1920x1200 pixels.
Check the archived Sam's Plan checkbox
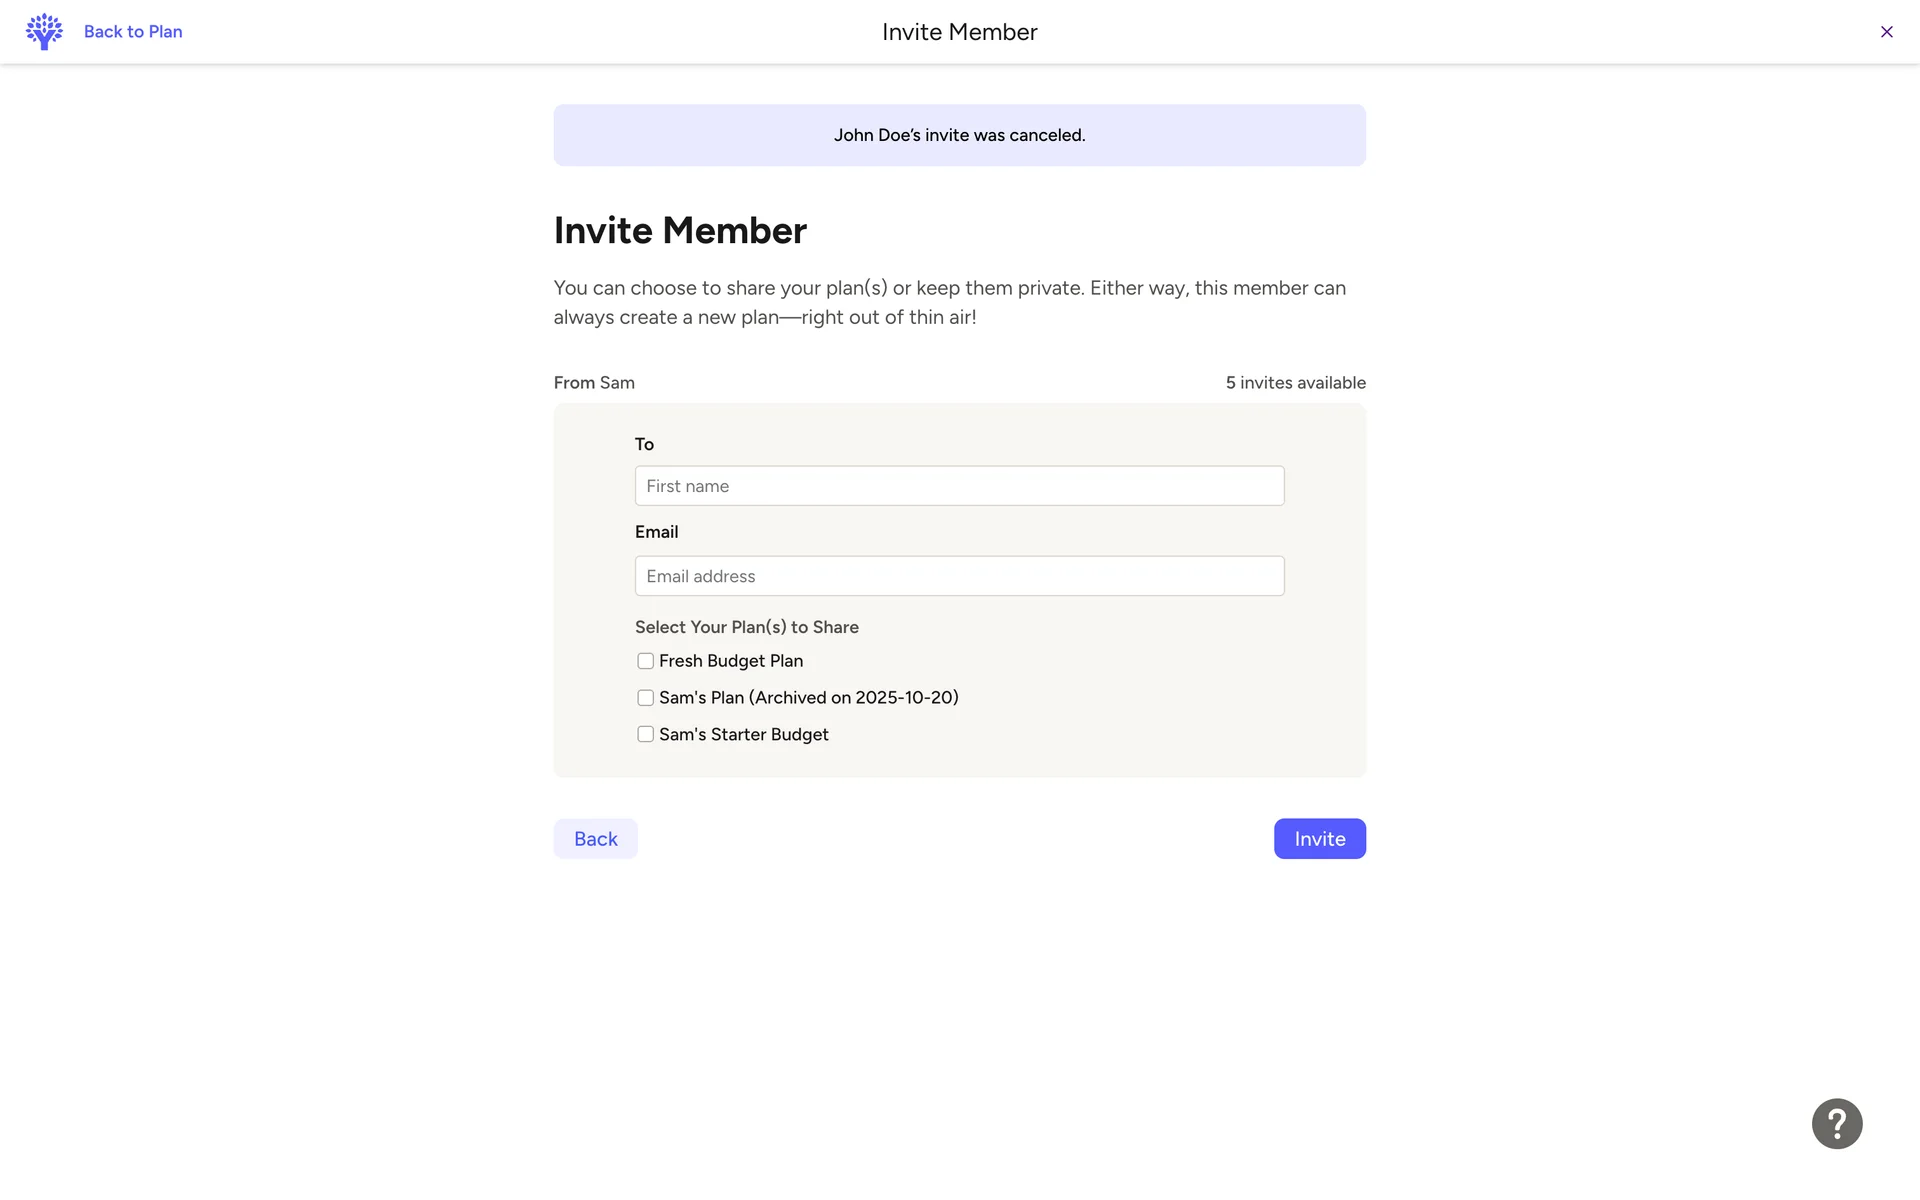pos(646,698)
